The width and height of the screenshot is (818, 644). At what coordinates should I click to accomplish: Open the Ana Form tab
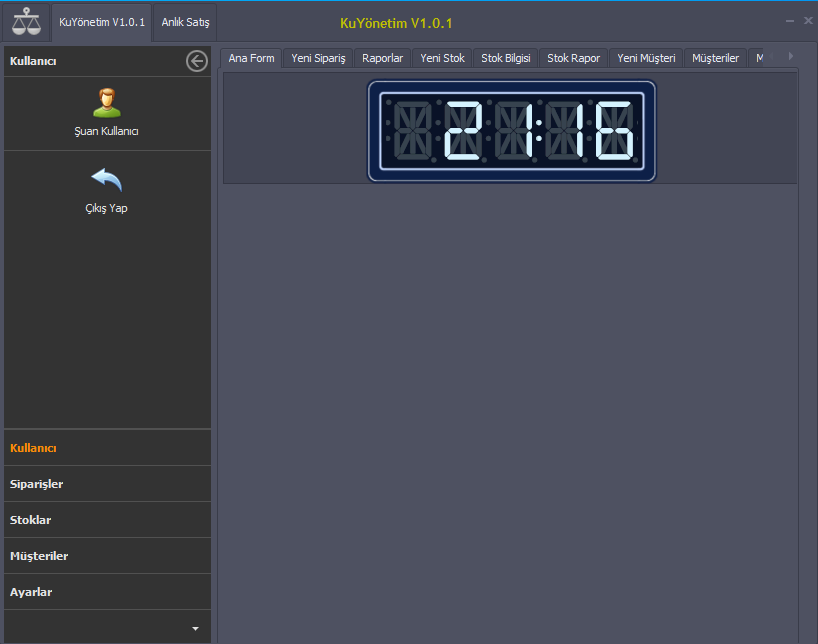251,58
